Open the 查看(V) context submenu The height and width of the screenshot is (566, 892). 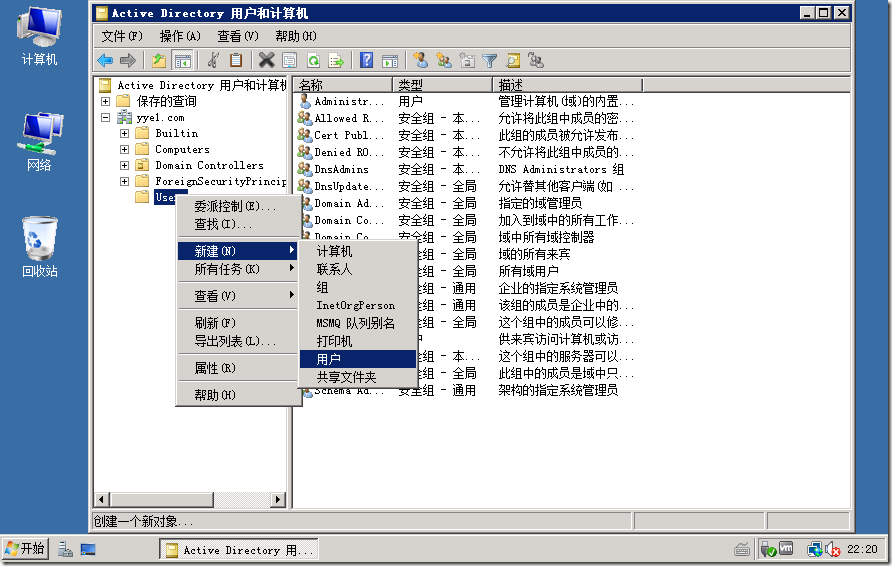[238, 296]
